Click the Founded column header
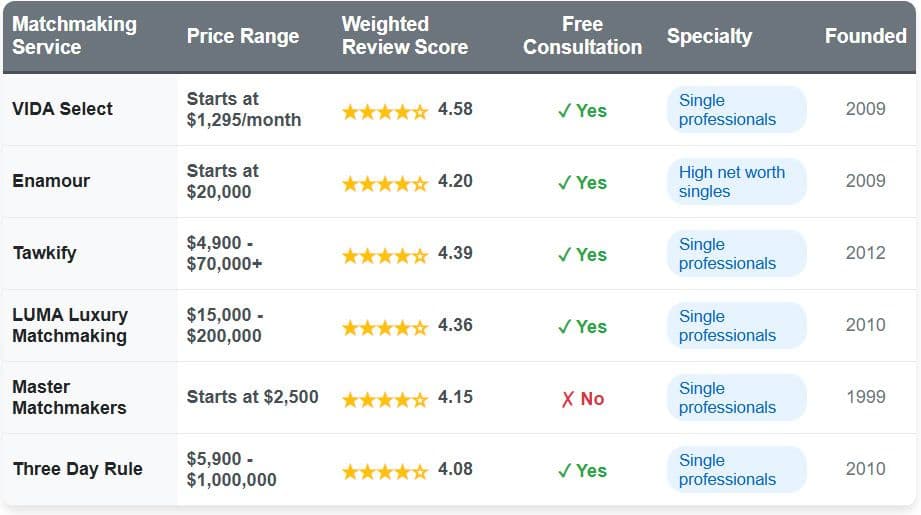Screen dimensions: 921x515 865,36
